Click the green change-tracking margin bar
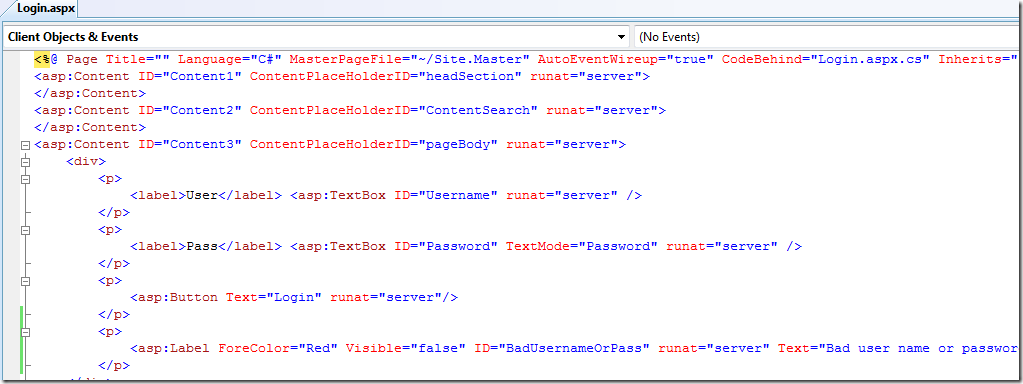 coord(22,340)
